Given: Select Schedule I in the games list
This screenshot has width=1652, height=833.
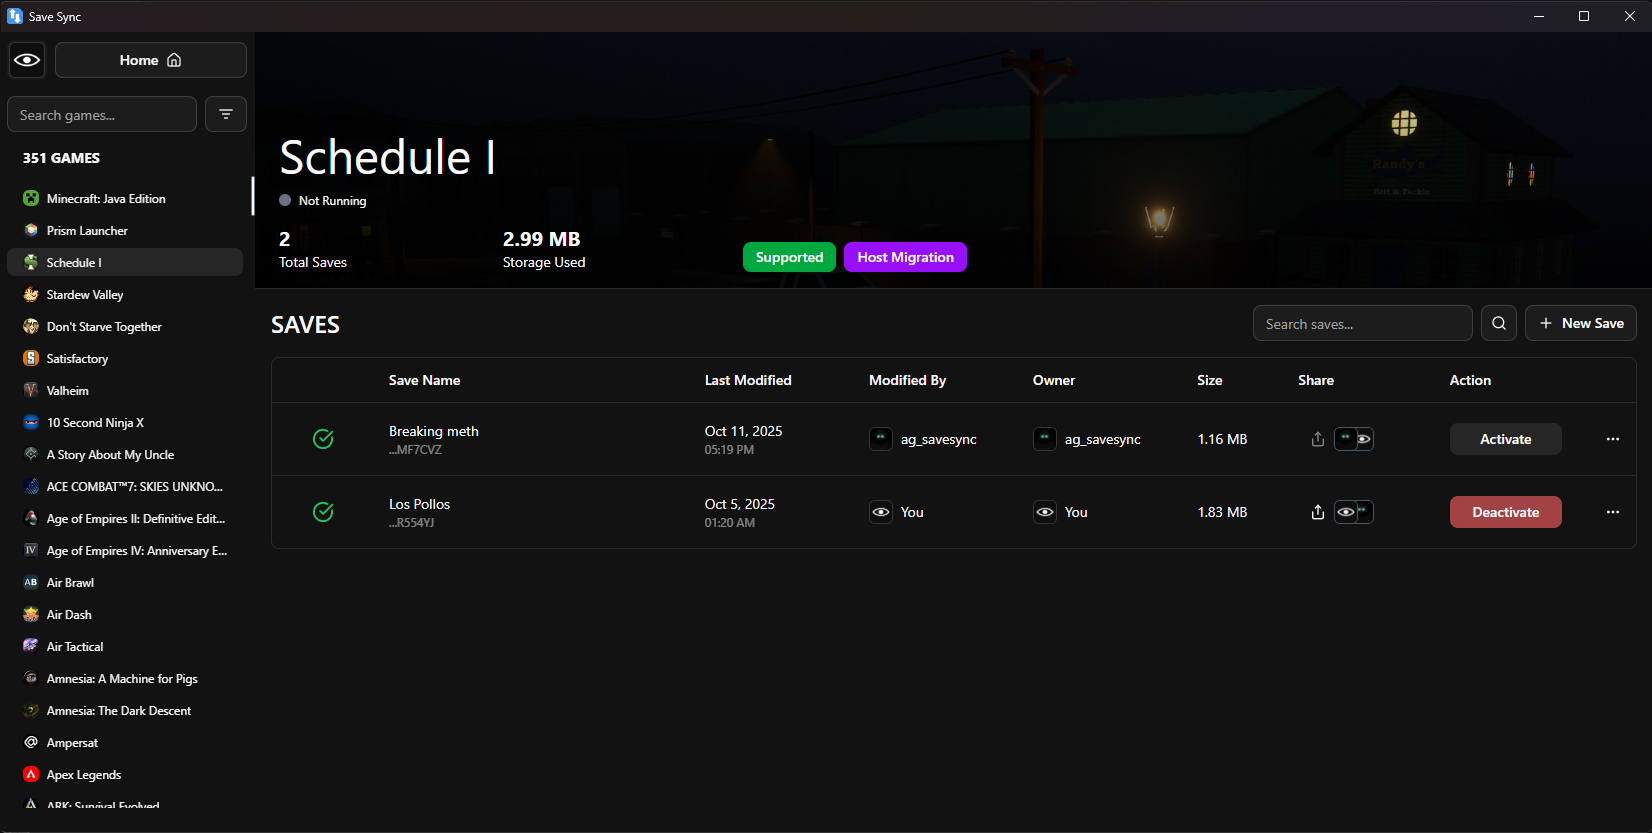Looking at the screenshot, I should [125, 262].
